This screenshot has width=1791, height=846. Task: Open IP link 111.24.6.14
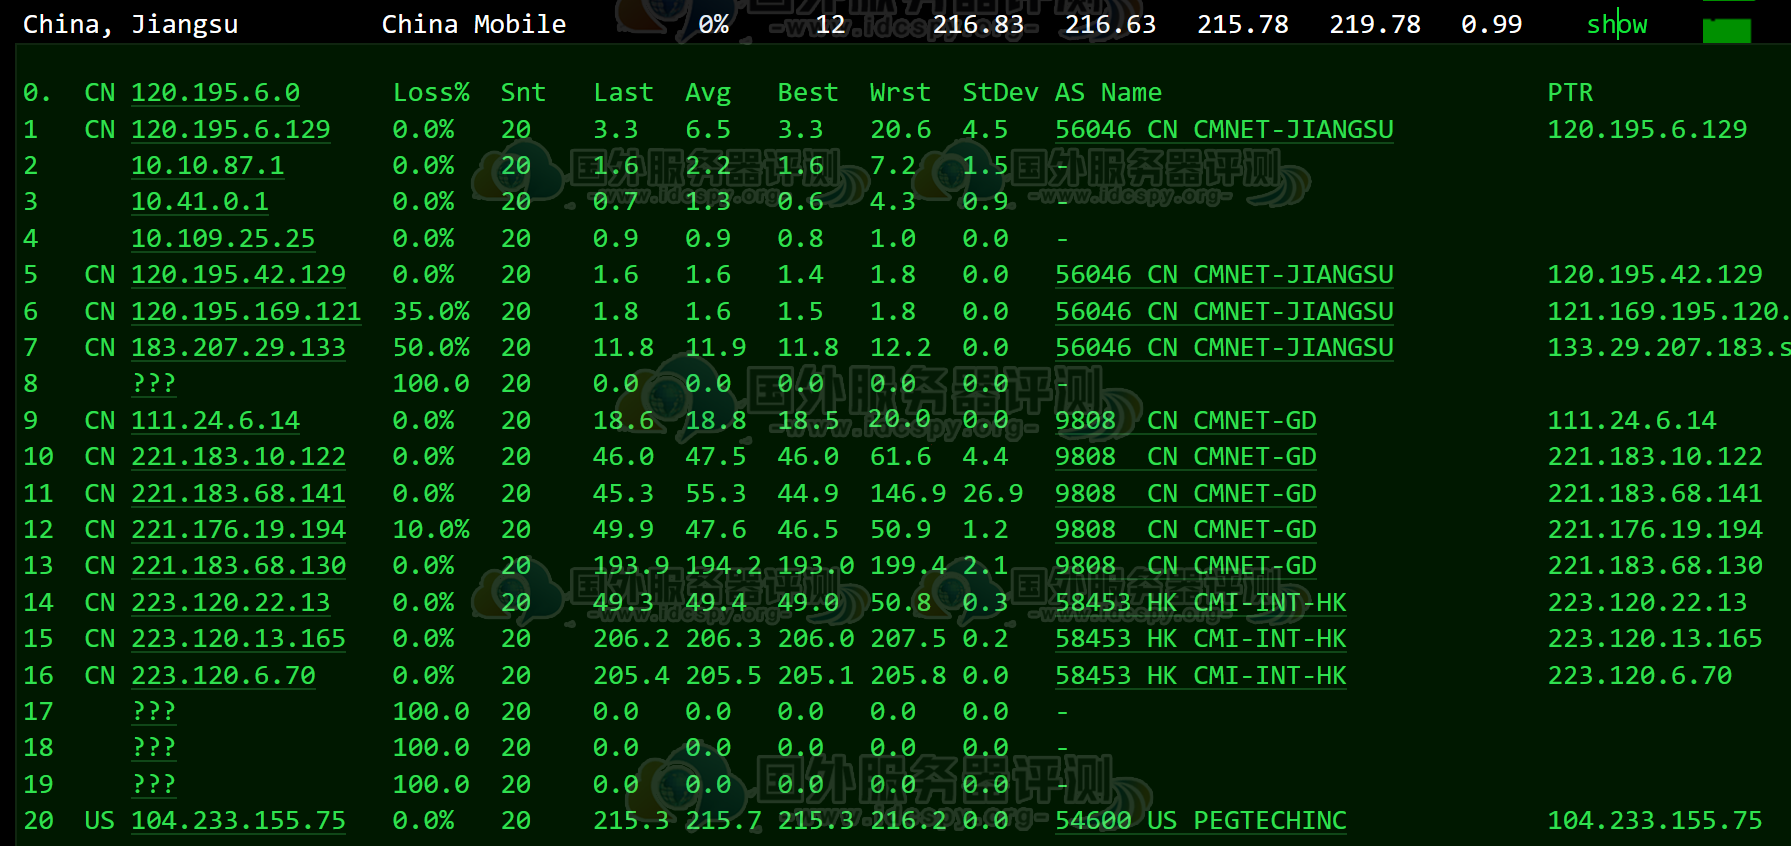click(x=215, y=421)
